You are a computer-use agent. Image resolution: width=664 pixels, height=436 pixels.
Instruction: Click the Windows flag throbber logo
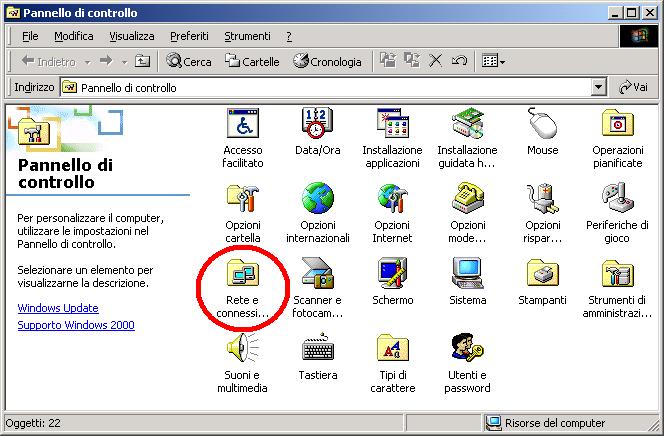click(x=639, y=36)
